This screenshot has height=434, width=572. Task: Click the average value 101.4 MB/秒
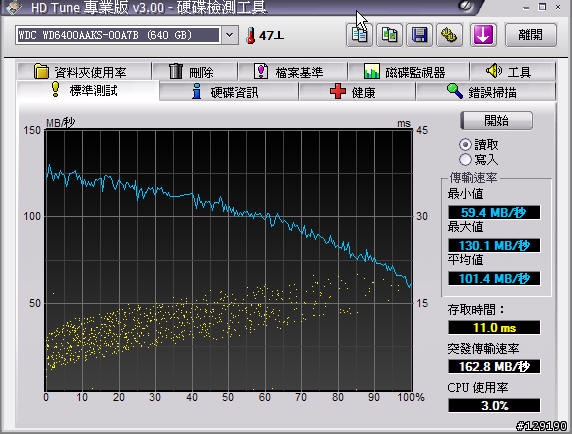click(494, 278)
